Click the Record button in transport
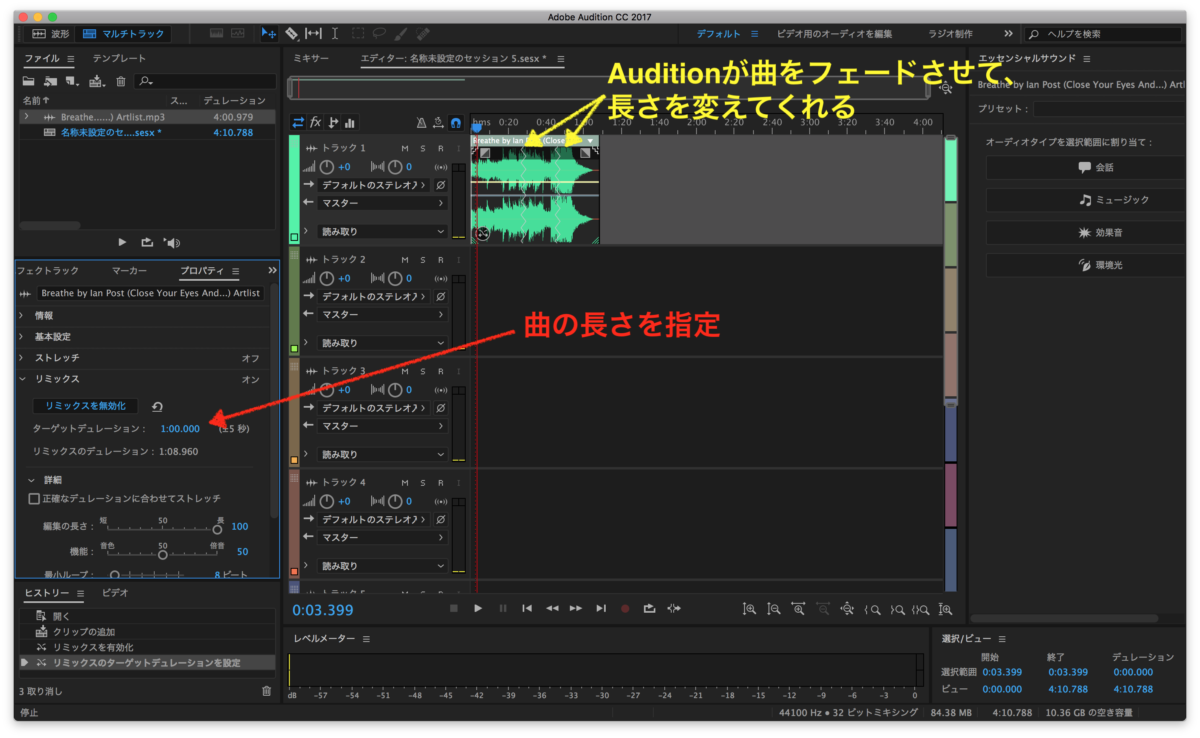 pyautogui.click(x=626, y=608)
